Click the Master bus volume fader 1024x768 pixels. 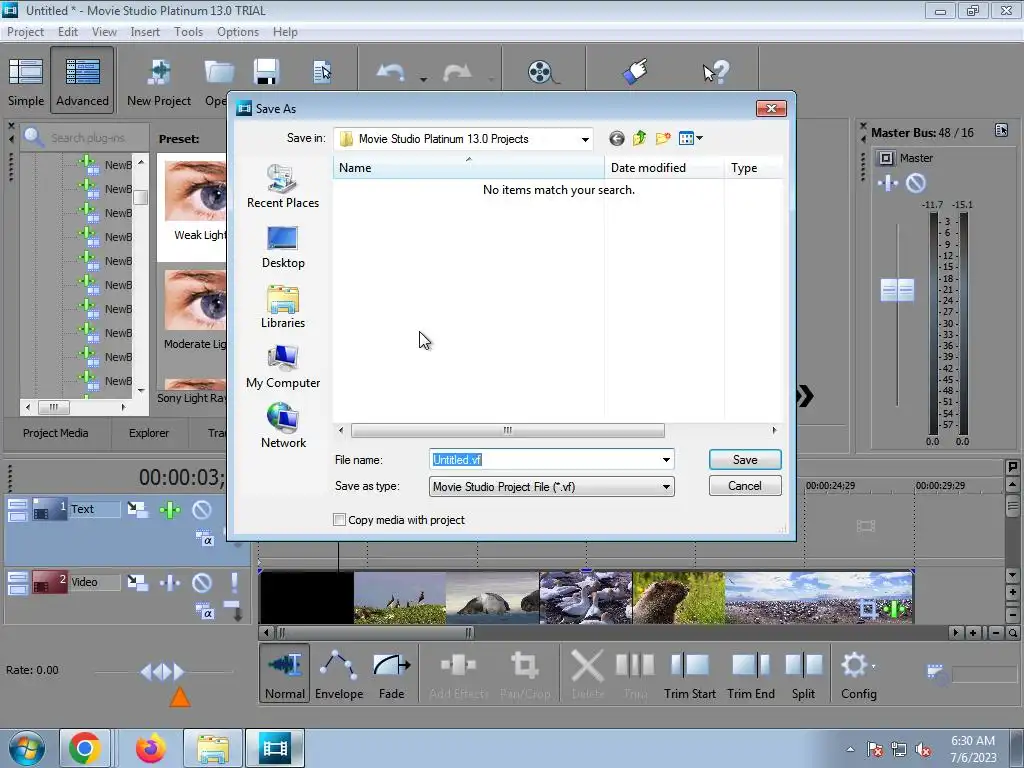coord(897,290)
